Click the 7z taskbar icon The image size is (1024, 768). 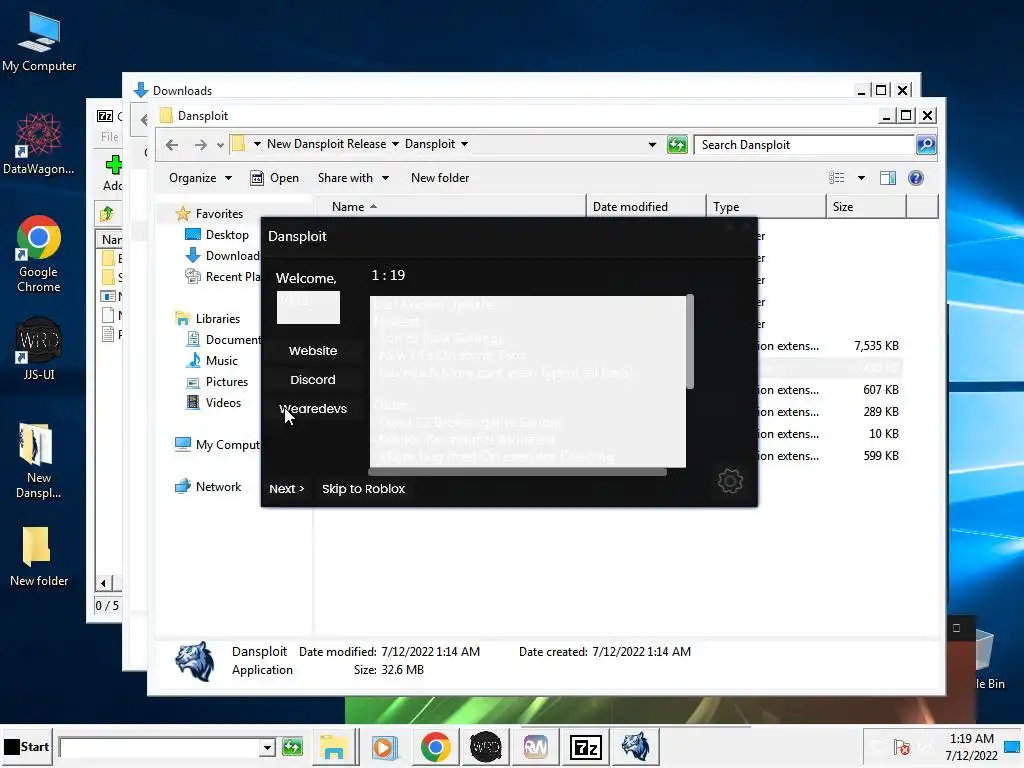(x=585, y=746)
